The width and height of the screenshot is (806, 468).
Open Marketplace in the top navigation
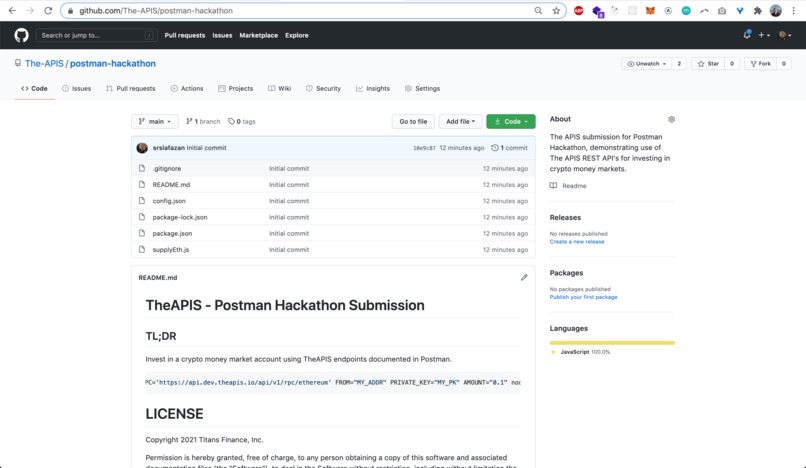pos(259,35)
